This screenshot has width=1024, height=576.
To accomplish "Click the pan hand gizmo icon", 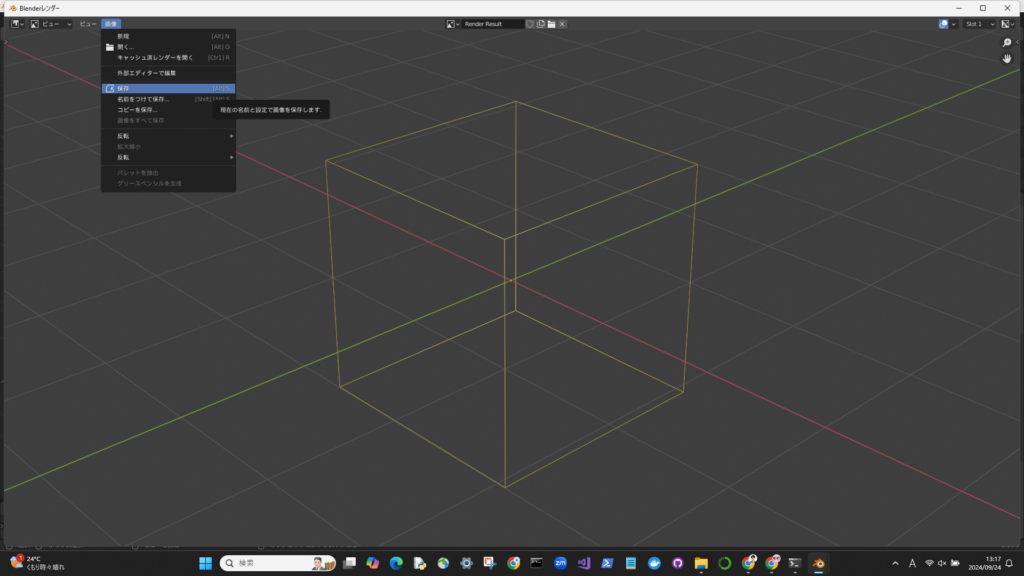I will point(1007,59).
